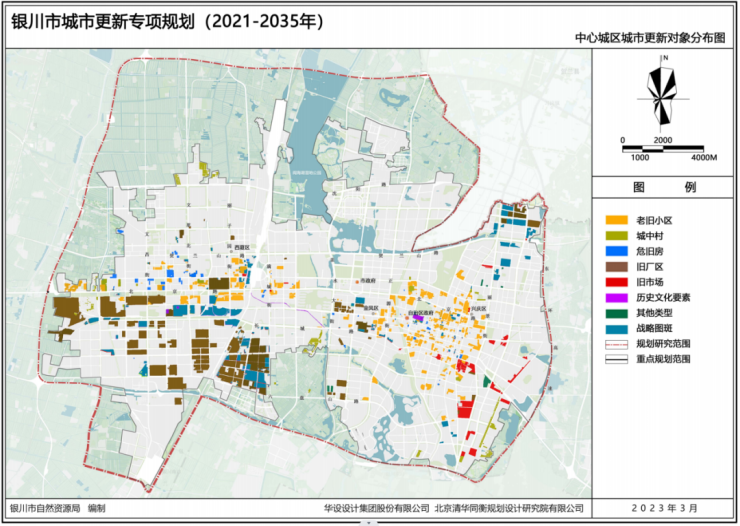Click the red dashed 规划研究范围 legend symbol

(x=617, y=344)
